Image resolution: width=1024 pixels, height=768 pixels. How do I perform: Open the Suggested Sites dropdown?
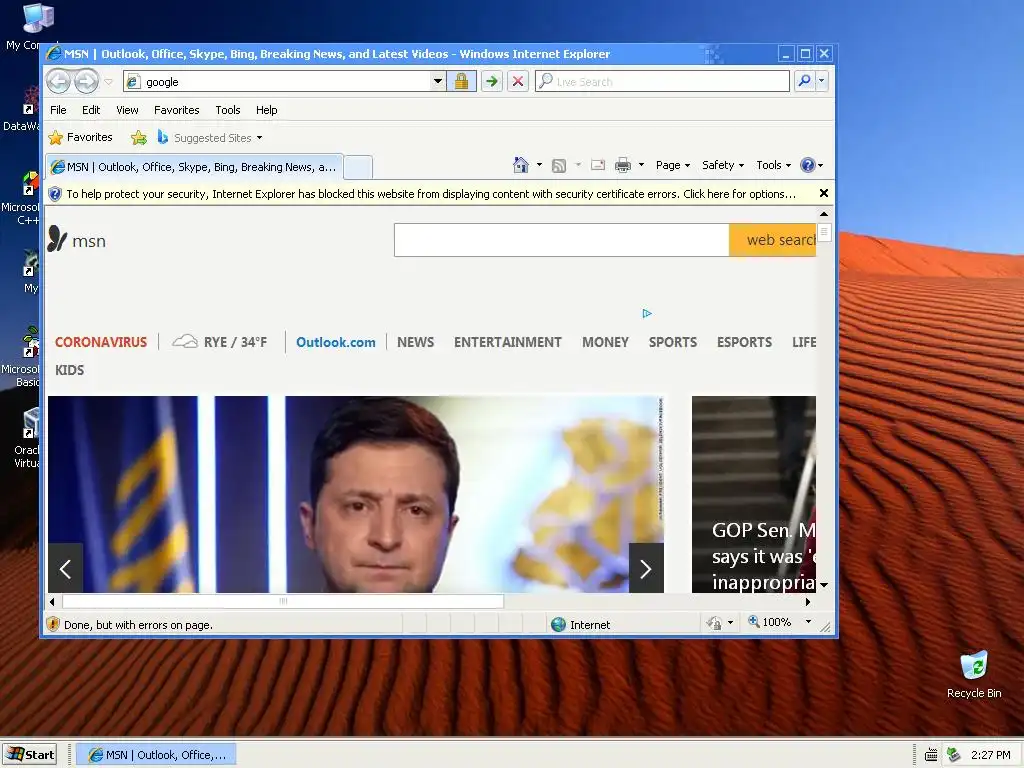coord(210,138)
